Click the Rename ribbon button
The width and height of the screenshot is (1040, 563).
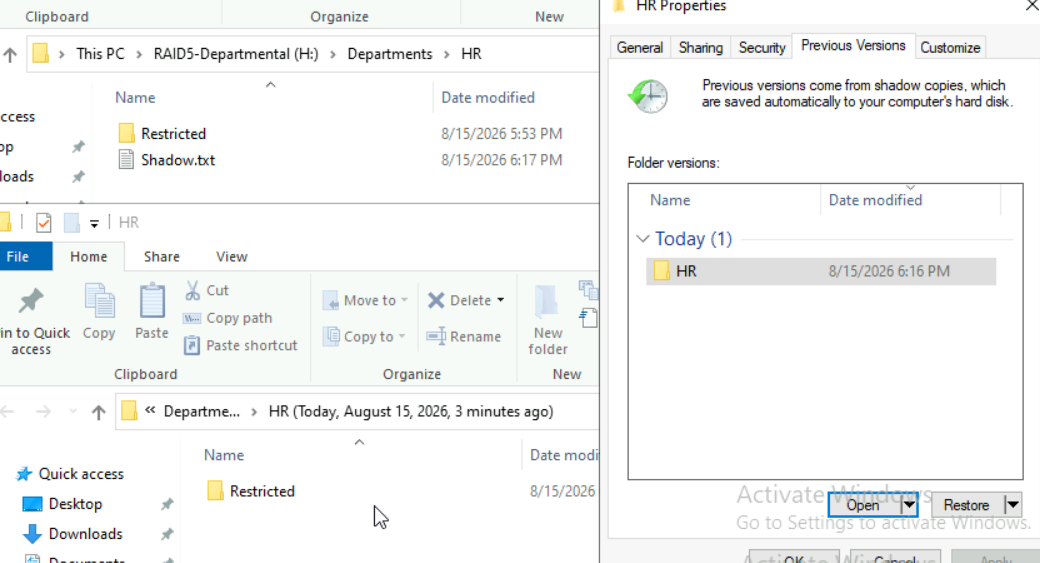pos(464,336)
